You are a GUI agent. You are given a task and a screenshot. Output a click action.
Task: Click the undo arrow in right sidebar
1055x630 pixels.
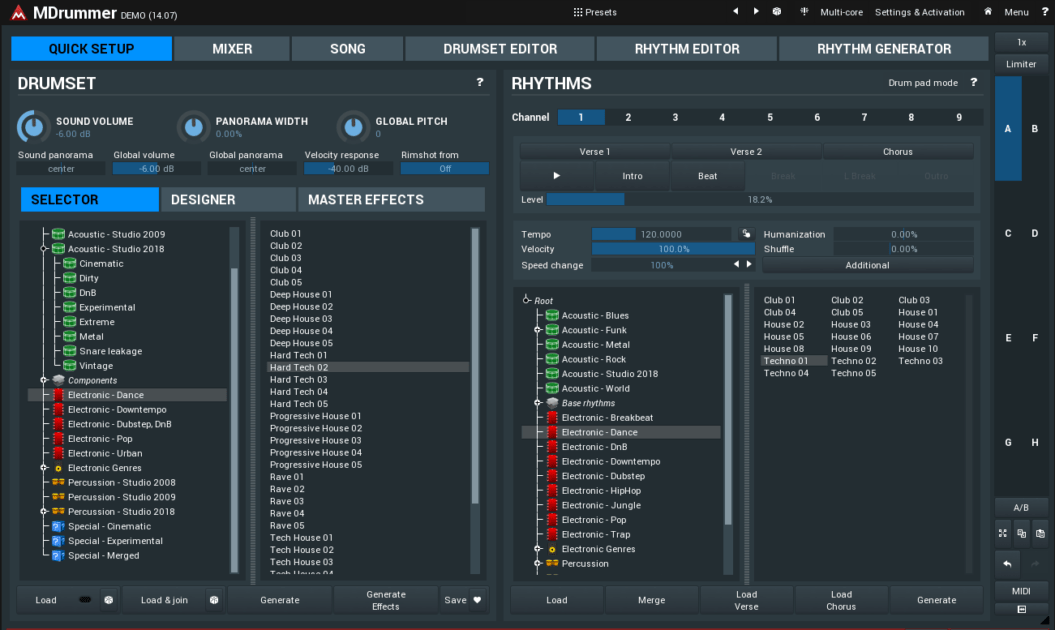[1007, 564]
